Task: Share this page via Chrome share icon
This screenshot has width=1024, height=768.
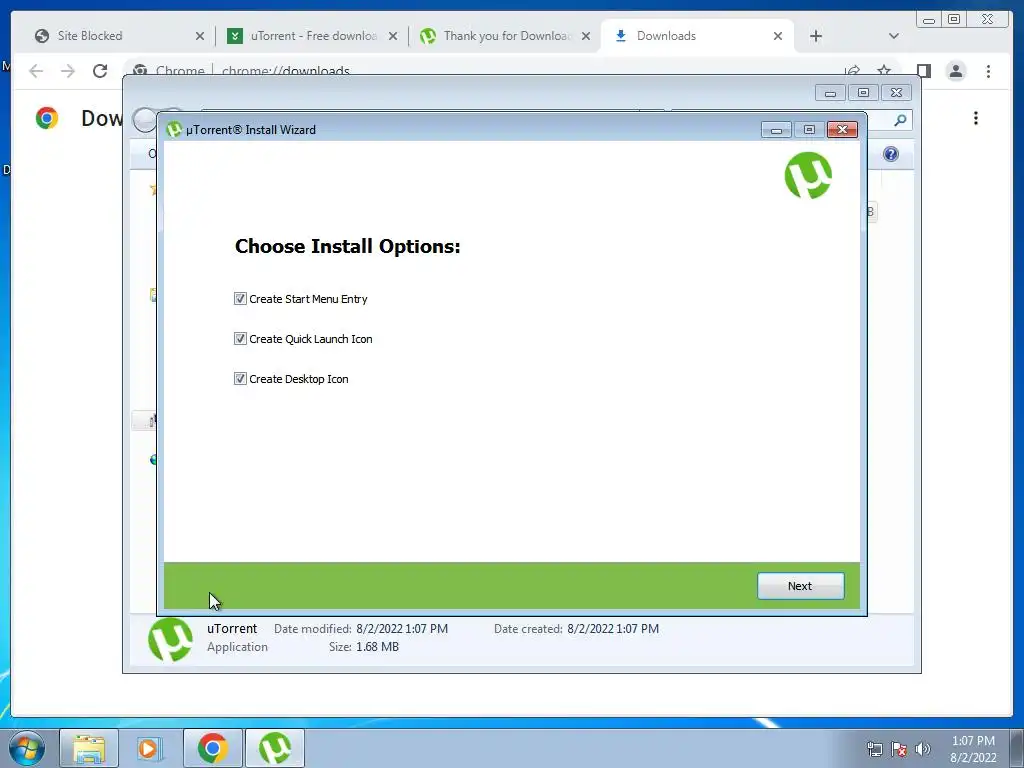Action: [x=852, y=70]
